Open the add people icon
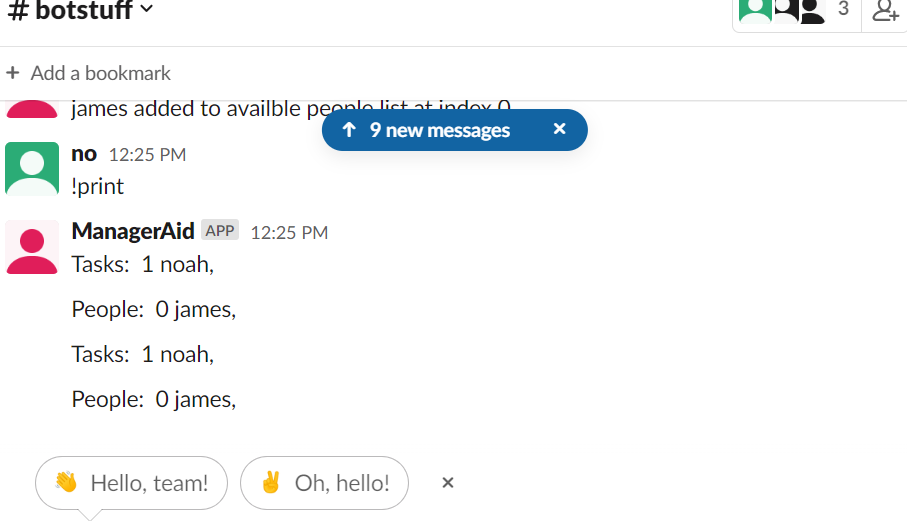The height and width of the screenshot is (523, 907). 885,10
